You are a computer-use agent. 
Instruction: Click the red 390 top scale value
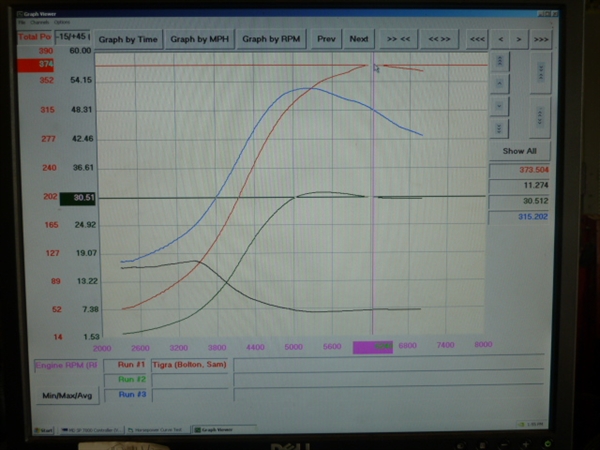(x=46, y=51)
